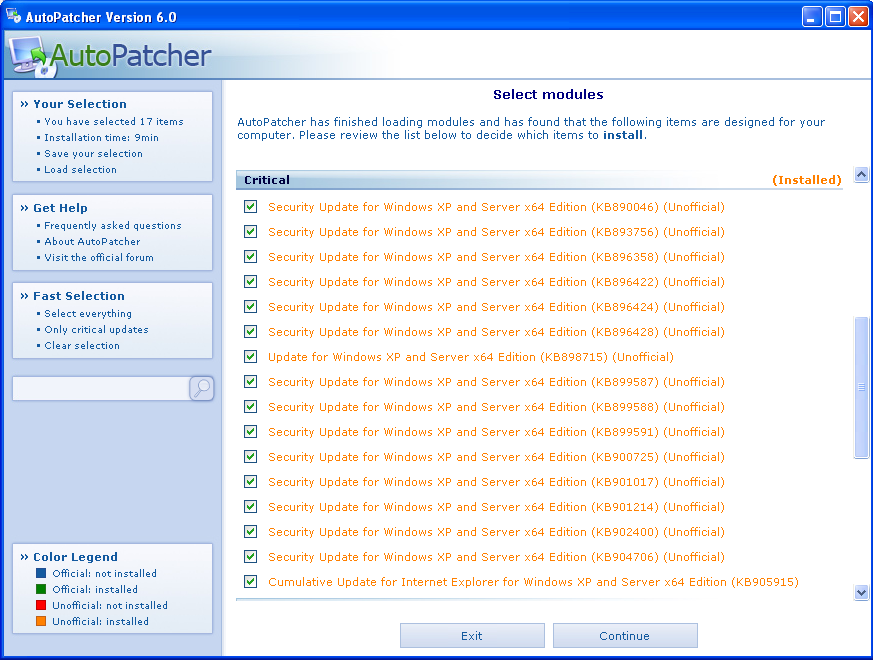Click the (Installed) header label

[x=807, y=180]
